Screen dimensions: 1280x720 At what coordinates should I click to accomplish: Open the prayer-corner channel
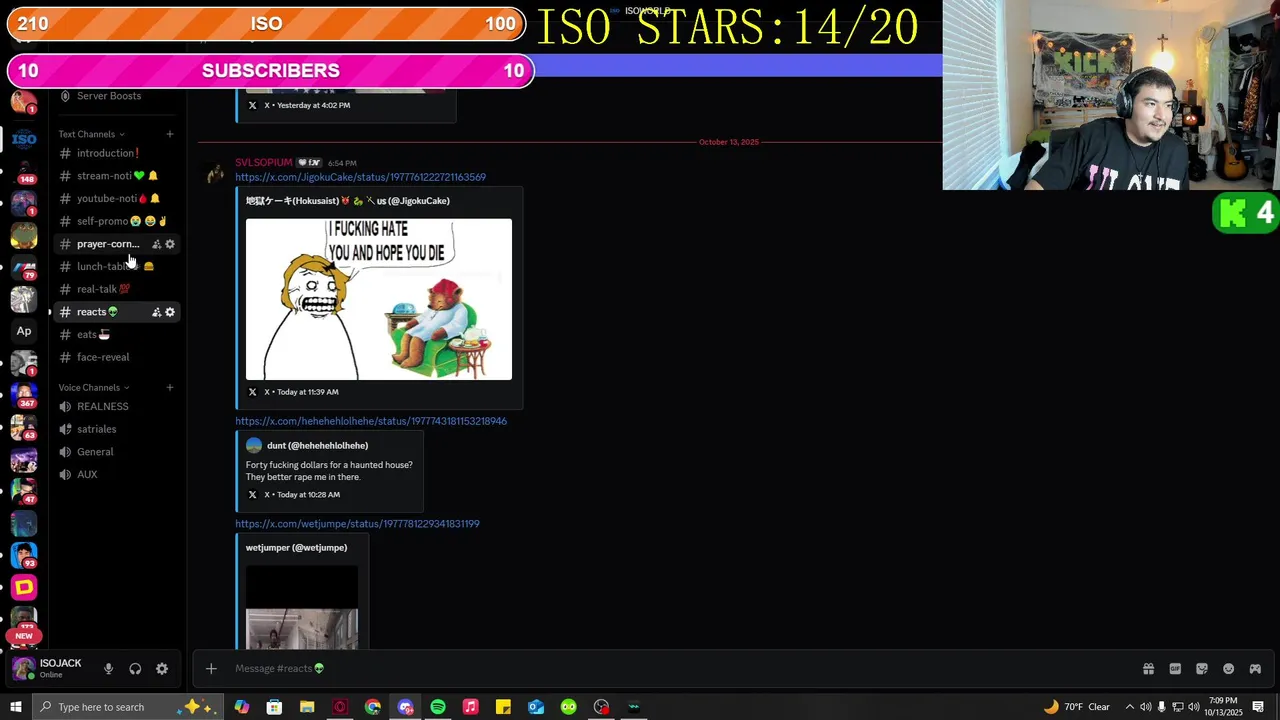[108, 244]
